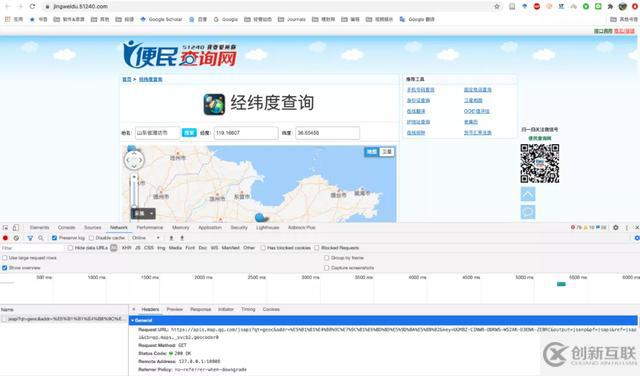The height and width of the screenshot is (376, 640).
Task: Bookmark this page with the star
Action: [497, 7]
